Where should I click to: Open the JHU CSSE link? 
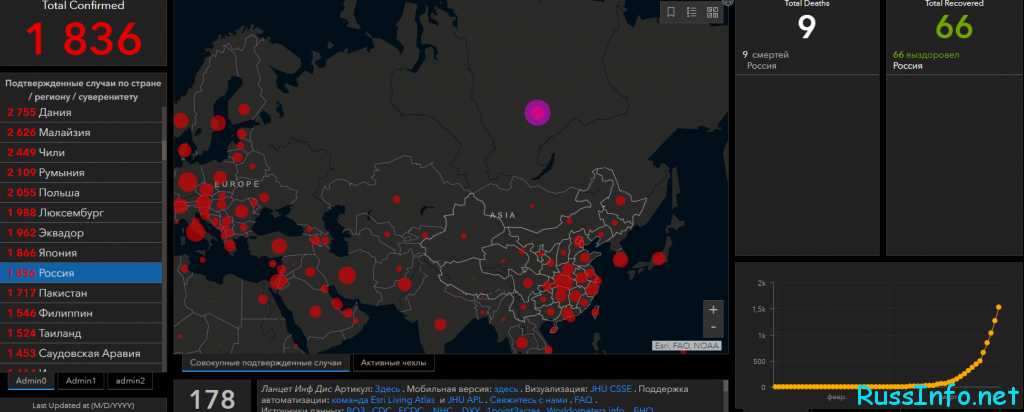[x=611, y=388]
